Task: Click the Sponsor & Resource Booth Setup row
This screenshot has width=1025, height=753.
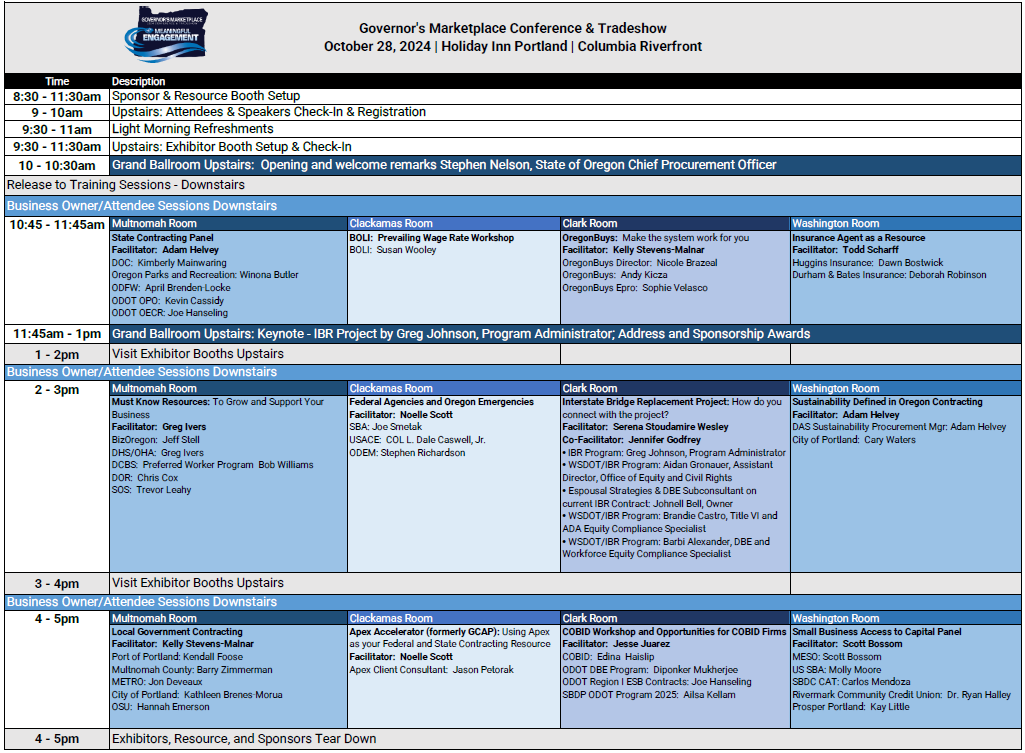Action: 206,96
